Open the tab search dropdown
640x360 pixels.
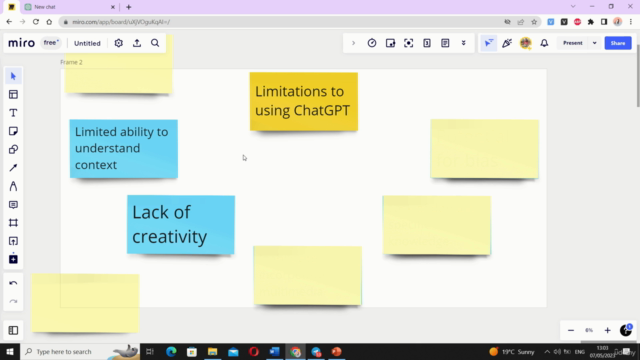coord(573,7)
